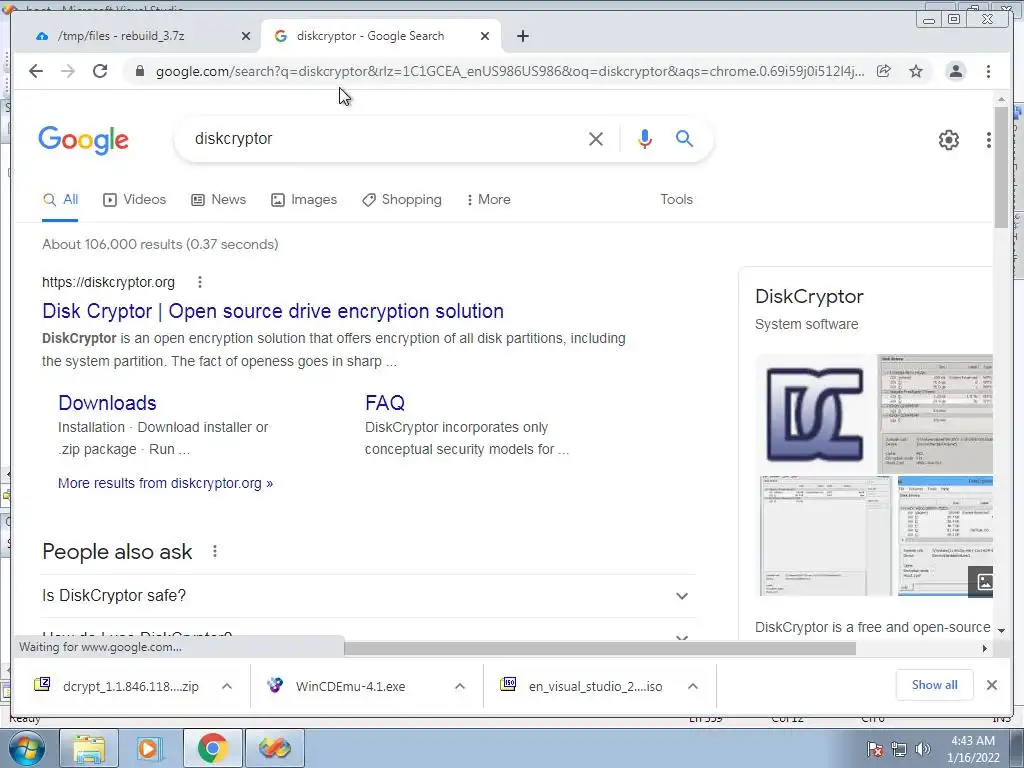
Task: Click the horizontal scrollbar thumb
Action: [600, 648]
